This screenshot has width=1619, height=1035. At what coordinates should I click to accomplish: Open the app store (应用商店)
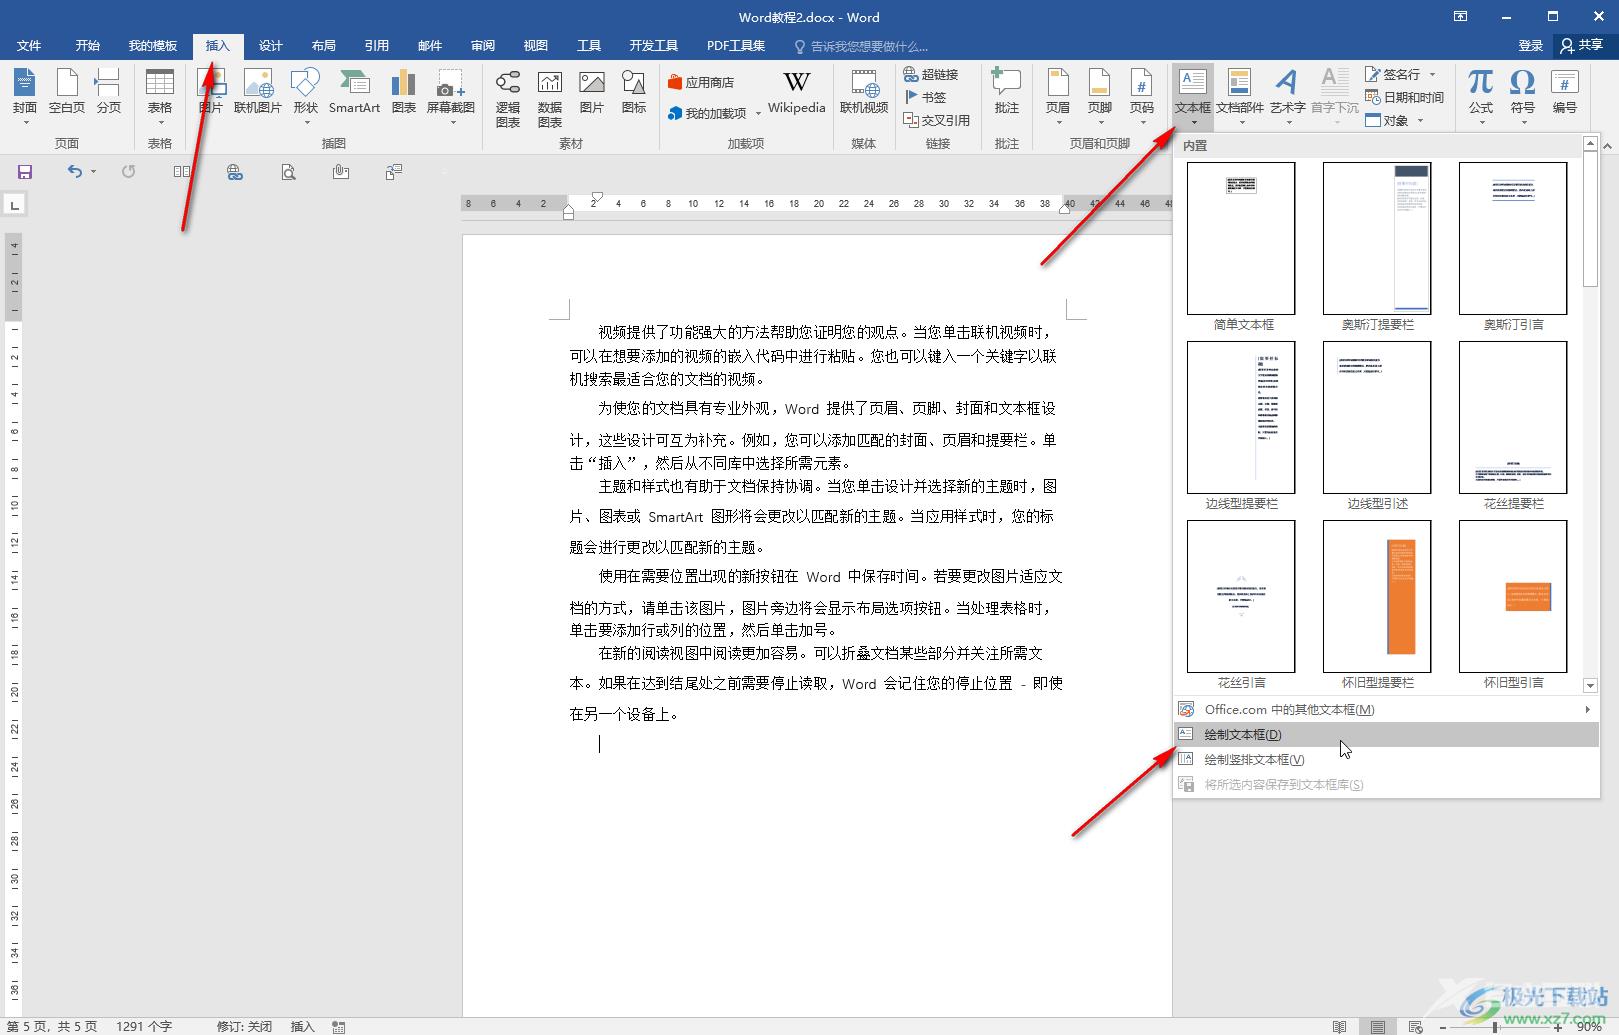(701, 82)
